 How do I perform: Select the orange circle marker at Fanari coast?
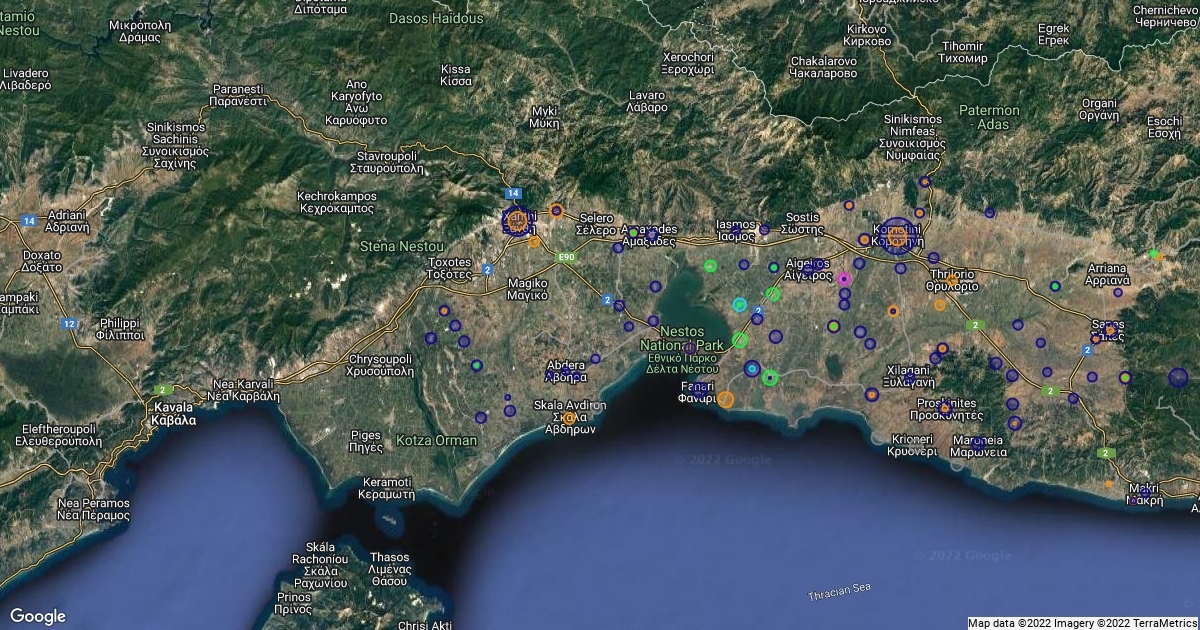coord(726,399)
